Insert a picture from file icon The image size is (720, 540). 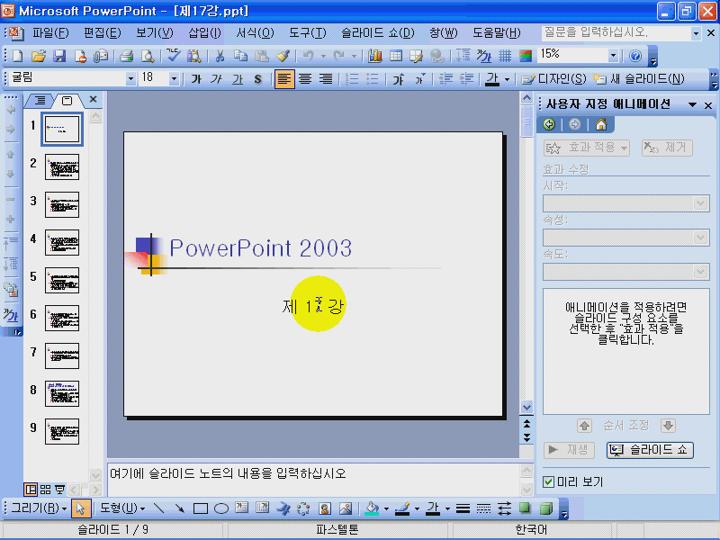tap(345, 508)
